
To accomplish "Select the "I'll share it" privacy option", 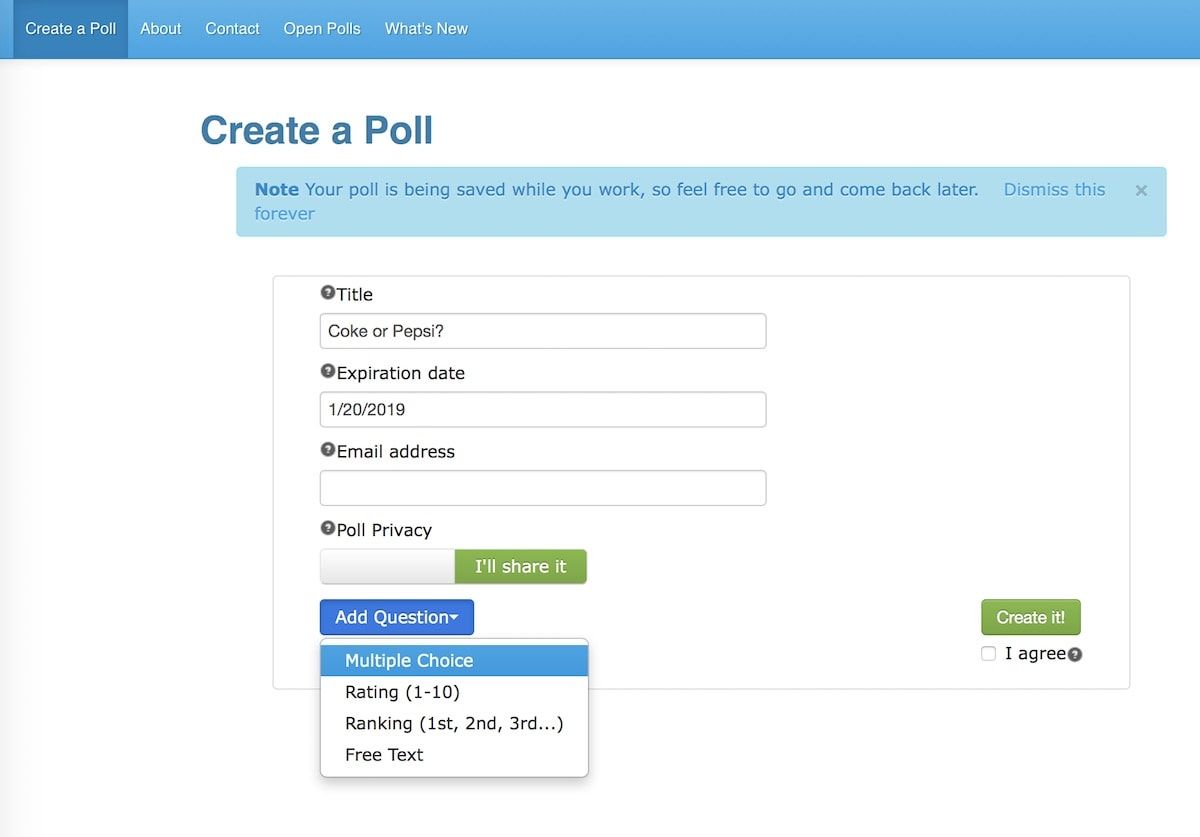I will [x=520, y=567].
